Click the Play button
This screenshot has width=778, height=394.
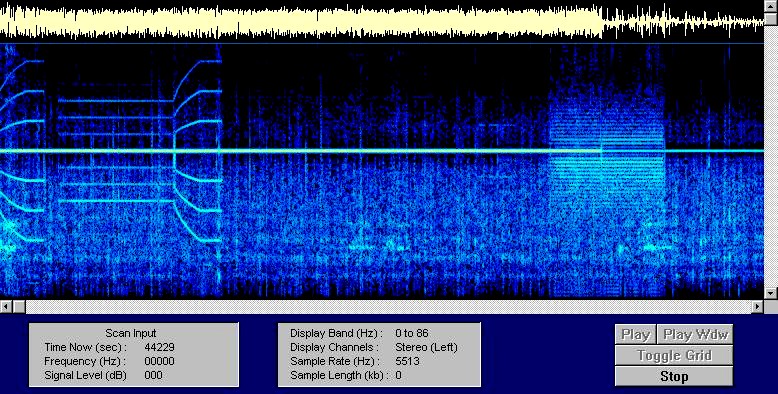point(636,334)
